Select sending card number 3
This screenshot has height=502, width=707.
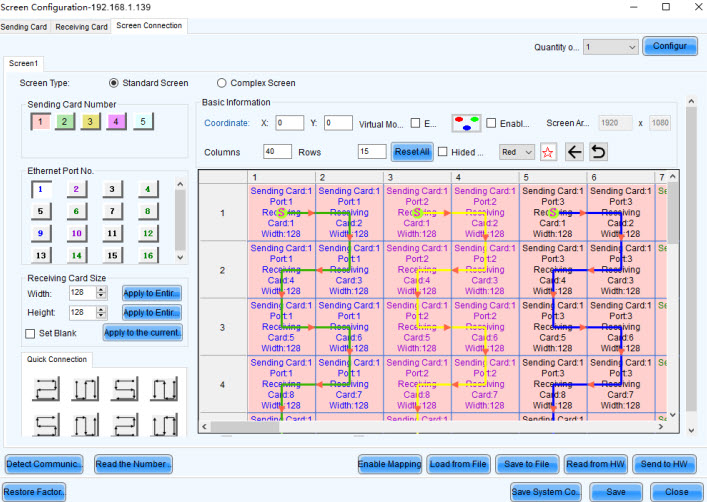(x=91, y=122)
